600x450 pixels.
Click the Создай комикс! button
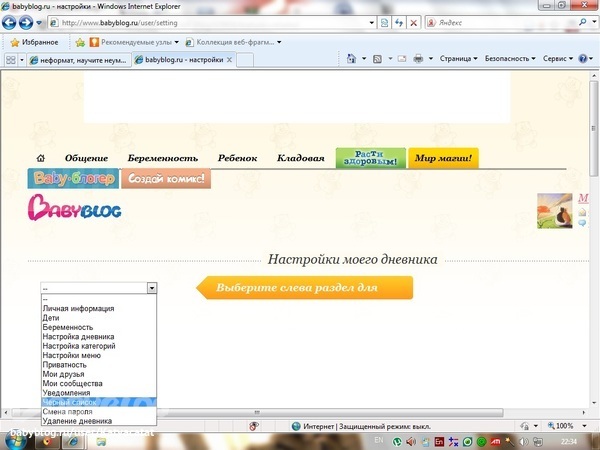166,180
